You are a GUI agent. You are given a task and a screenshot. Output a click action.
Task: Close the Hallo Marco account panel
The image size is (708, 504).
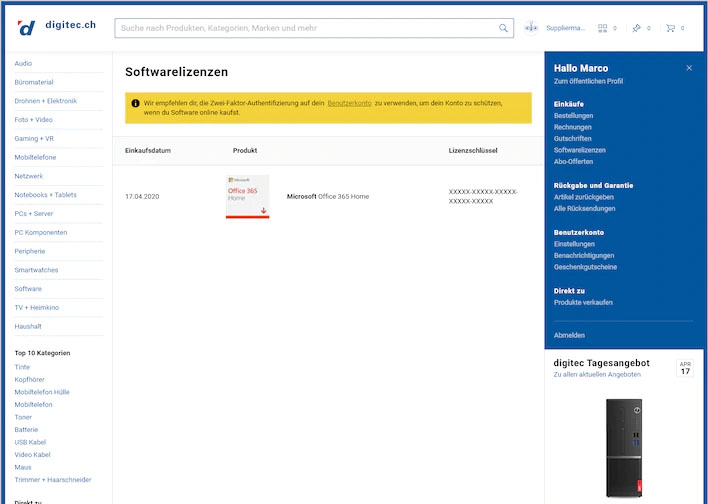tap(689, 68)
